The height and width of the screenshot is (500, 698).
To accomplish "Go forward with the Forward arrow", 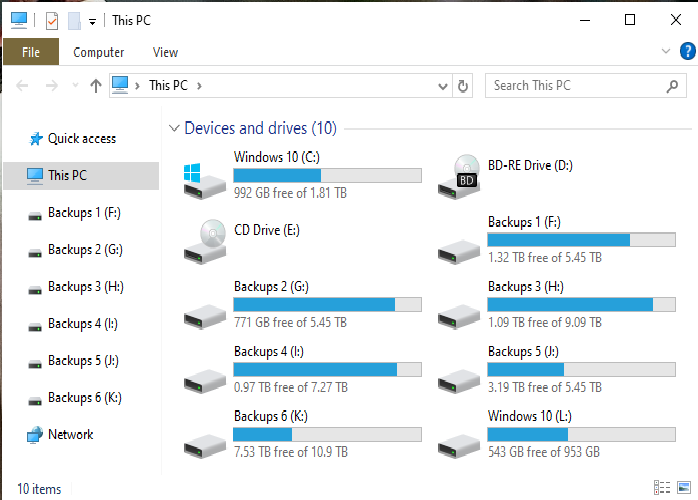I will (52, 85).
